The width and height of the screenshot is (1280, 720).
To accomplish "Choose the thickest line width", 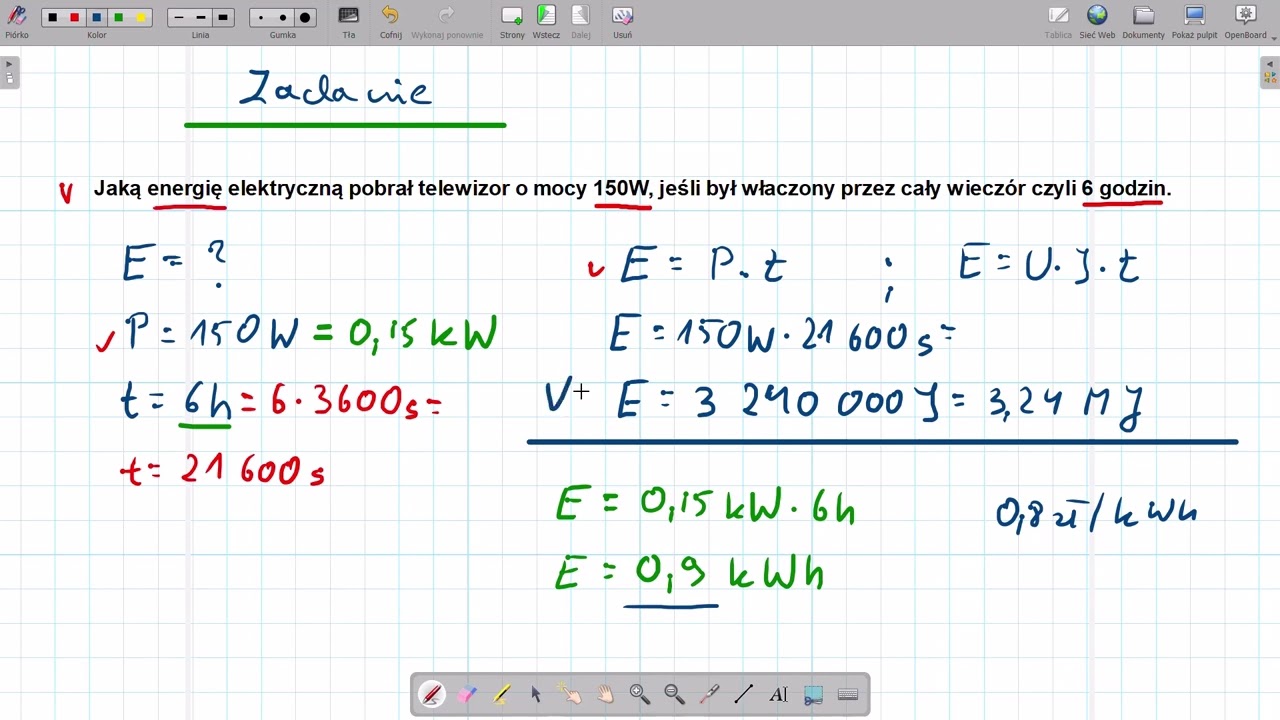I will coord(223,18).
